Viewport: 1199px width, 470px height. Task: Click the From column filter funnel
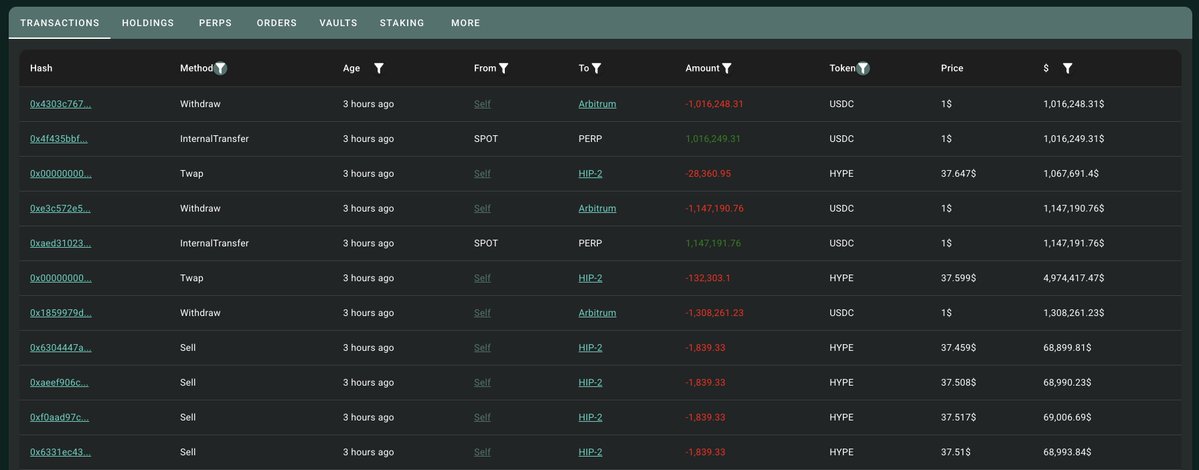[x=504, y=68]
